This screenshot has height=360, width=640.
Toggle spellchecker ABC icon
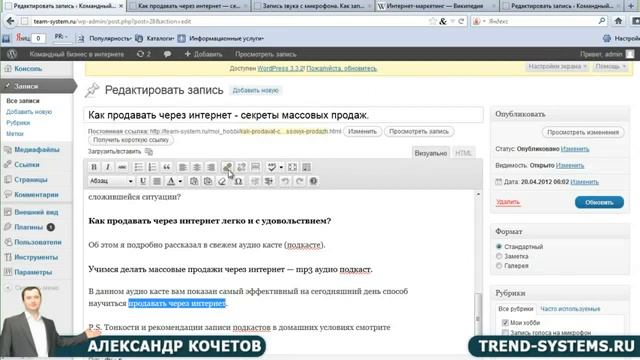click(x=271, y=167)
